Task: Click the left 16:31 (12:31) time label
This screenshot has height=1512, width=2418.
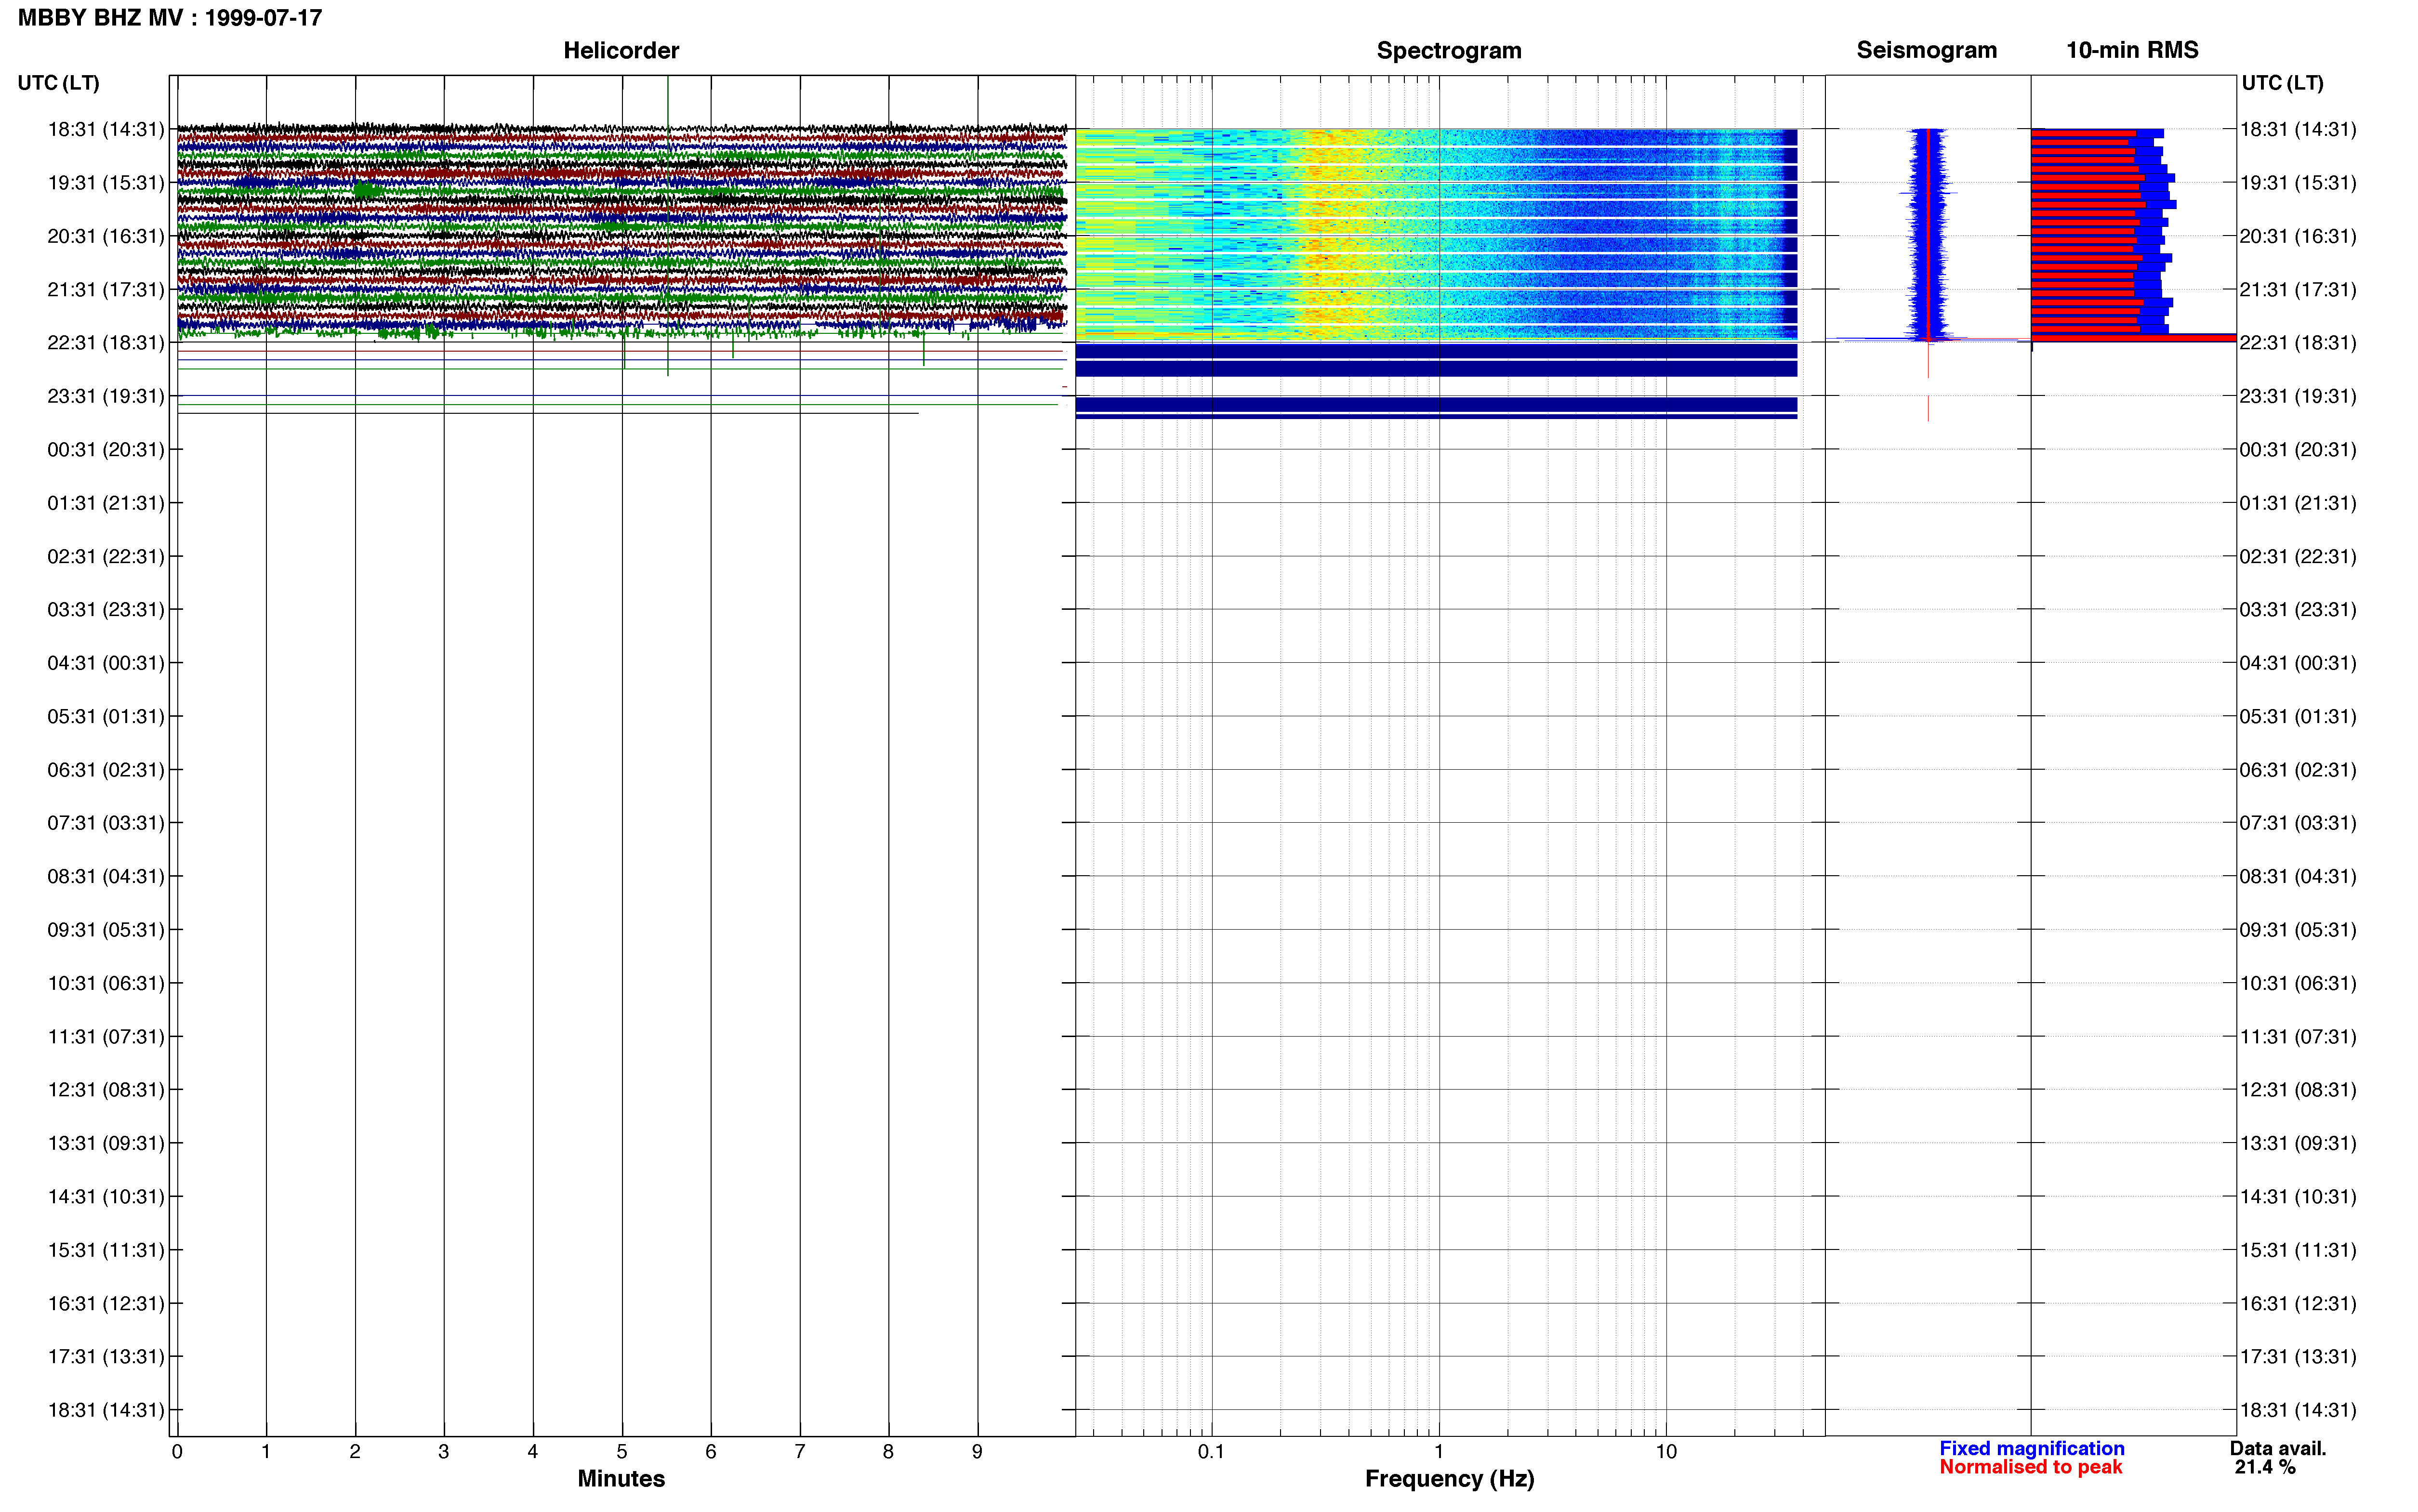Action: coord(106,1303)
